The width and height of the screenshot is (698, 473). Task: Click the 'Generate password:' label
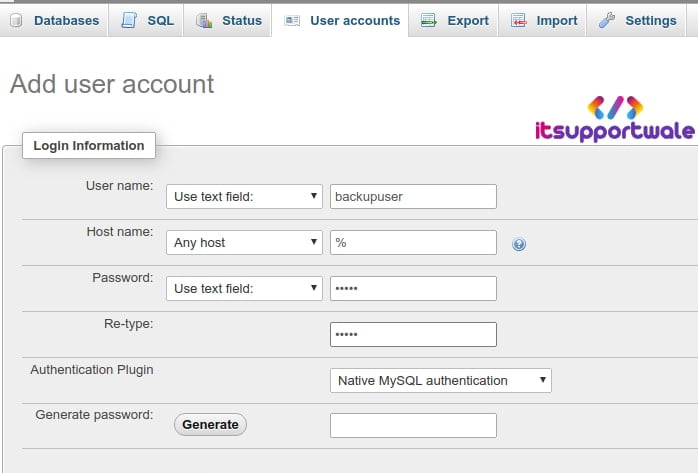(94, 415)
